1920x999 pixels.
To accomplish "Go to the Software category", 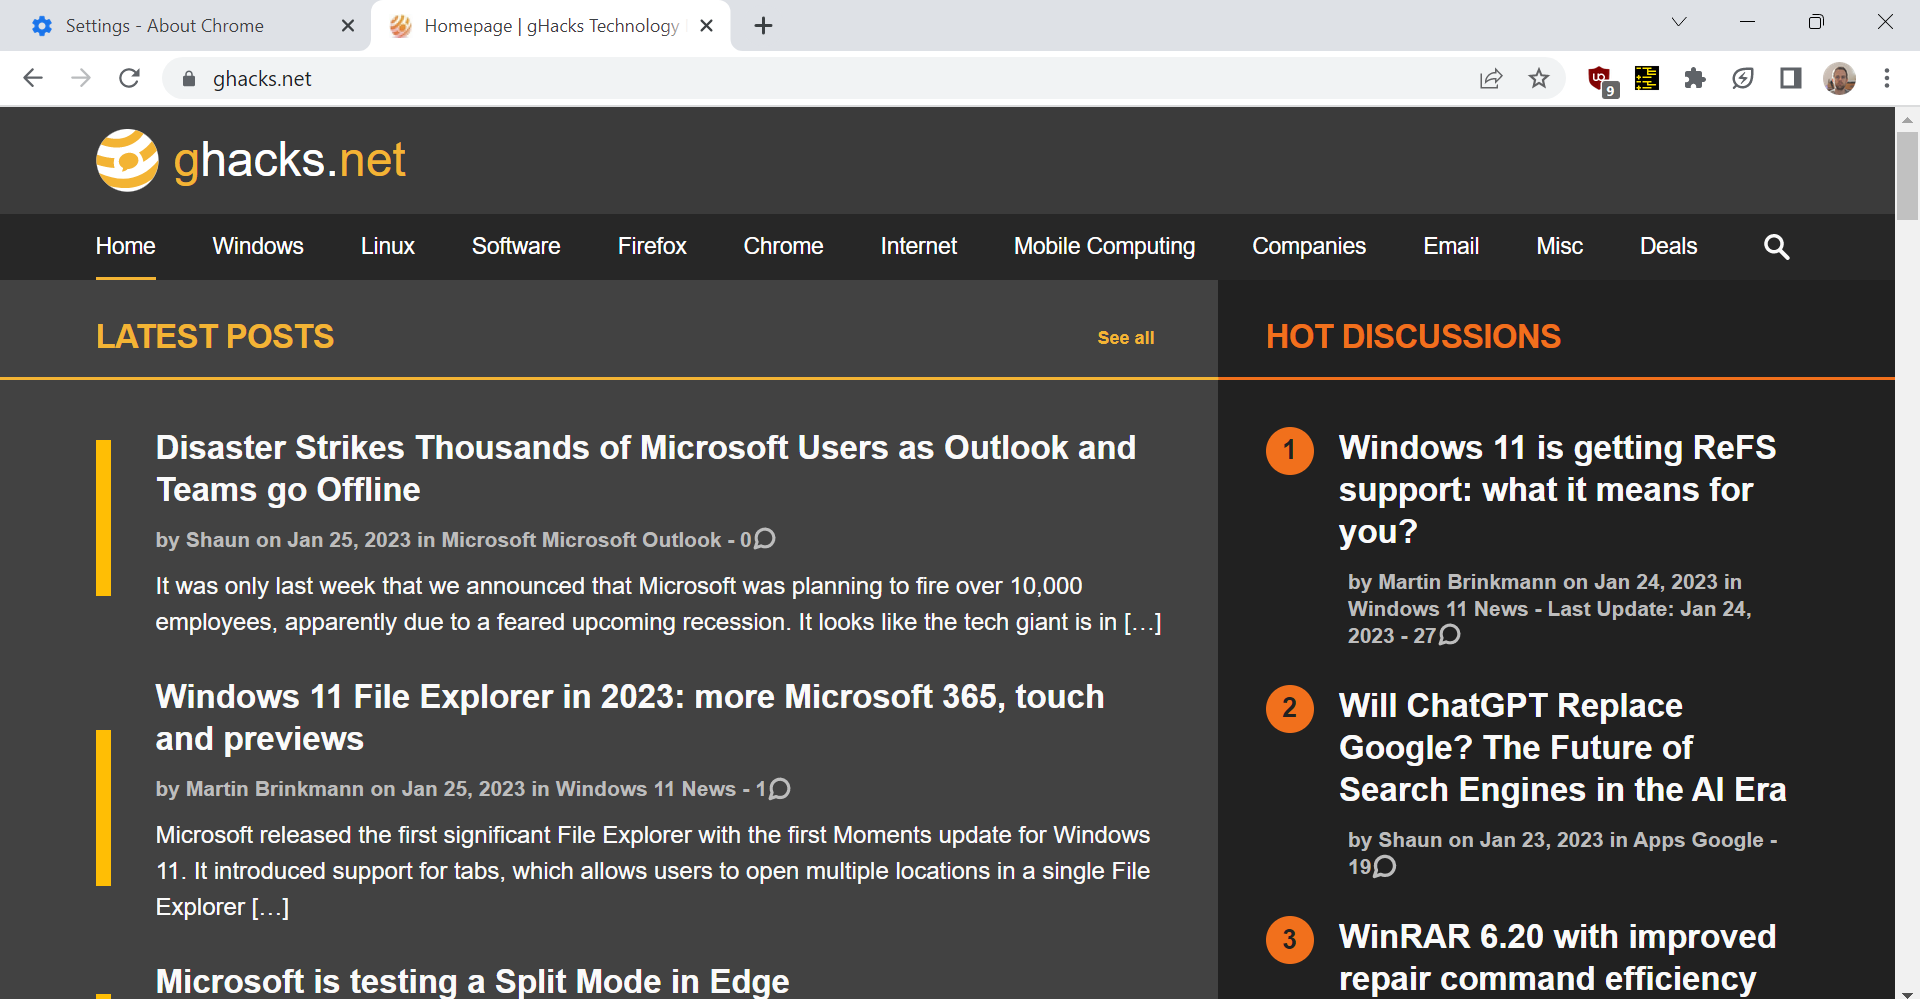I will pos(516,246).
